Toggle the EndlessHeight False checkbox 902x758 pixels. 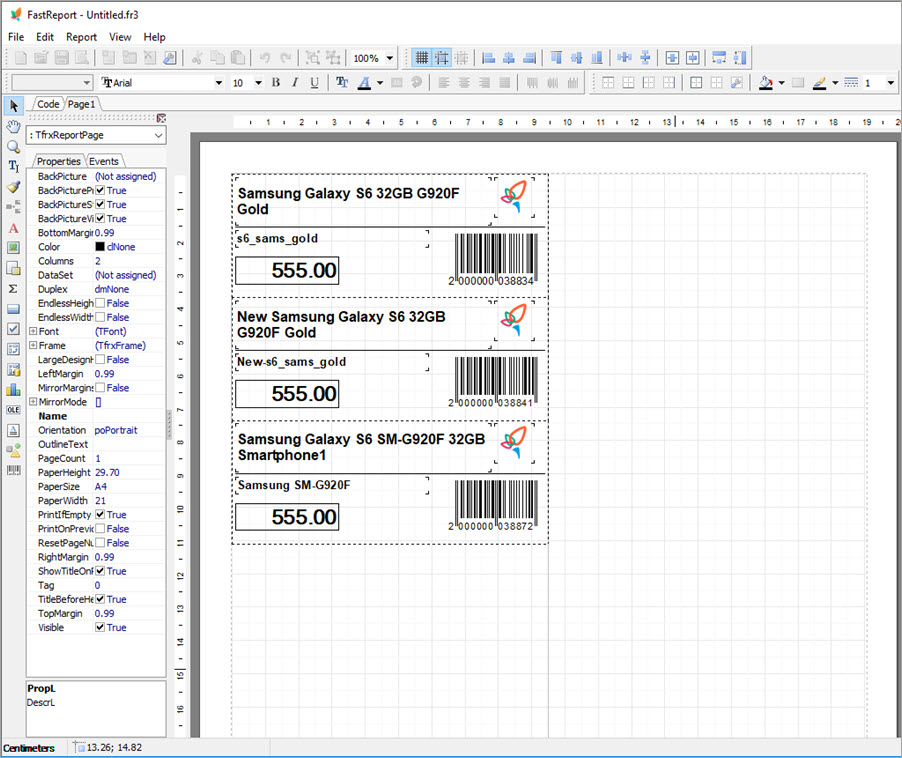click(x=100, y=303)
